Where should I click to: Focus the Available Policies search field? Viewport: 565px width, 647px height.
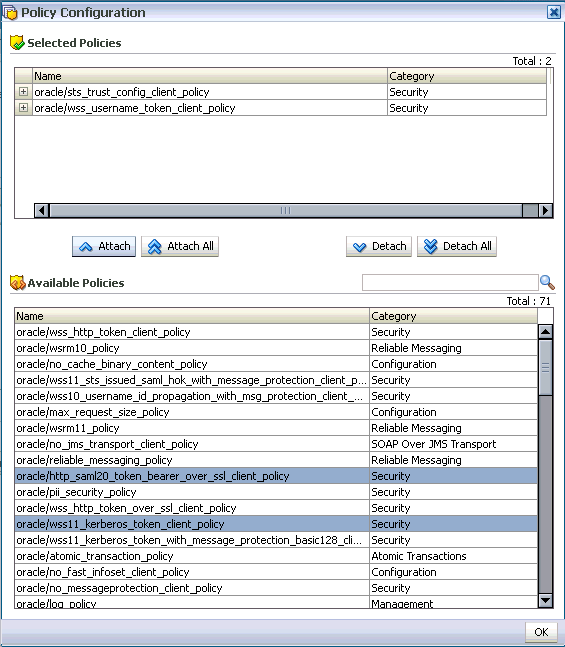(x=450, y=283)
